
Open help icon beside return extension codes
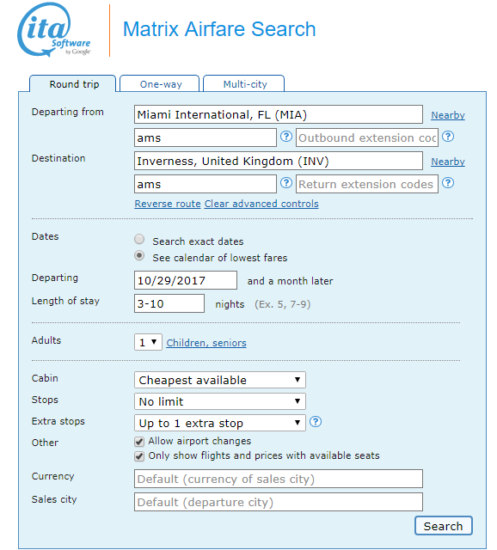(x=448, y=183)
